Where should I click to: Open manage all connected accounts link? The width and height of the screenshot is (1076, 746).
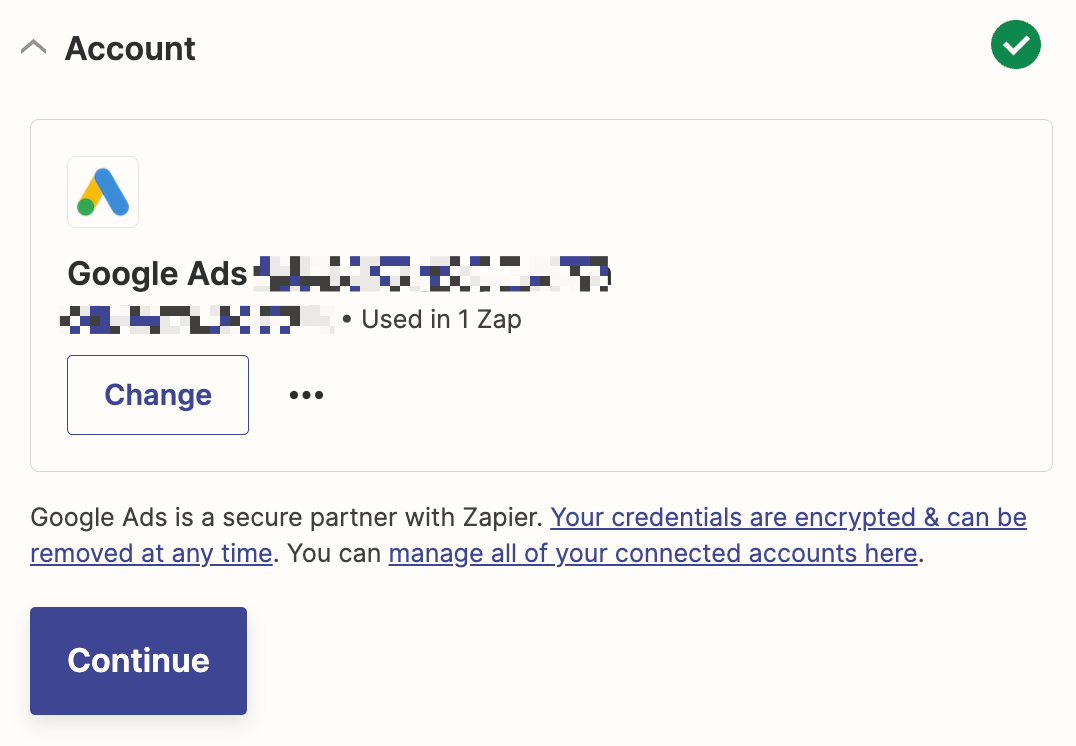[x=653, y=553]
